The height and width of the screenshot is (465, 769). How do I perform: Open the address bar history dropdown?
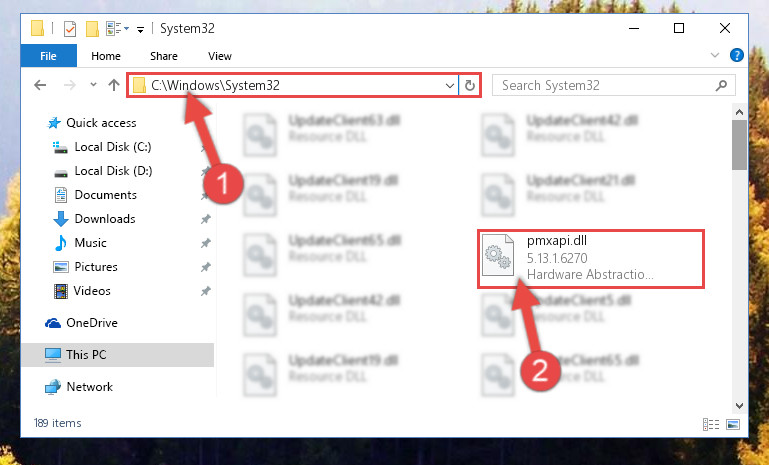click(449, 86)
